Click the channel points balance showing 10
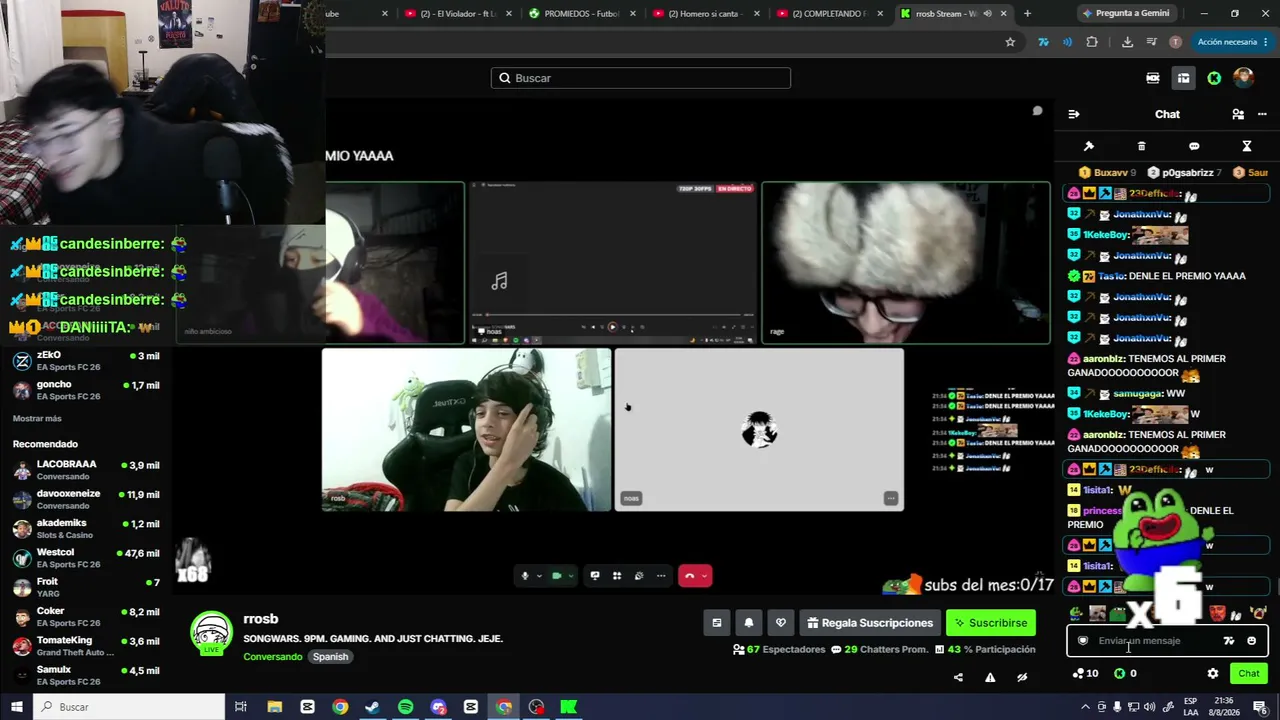Screen dimensions: 1280x720 tap(1085, 674)
